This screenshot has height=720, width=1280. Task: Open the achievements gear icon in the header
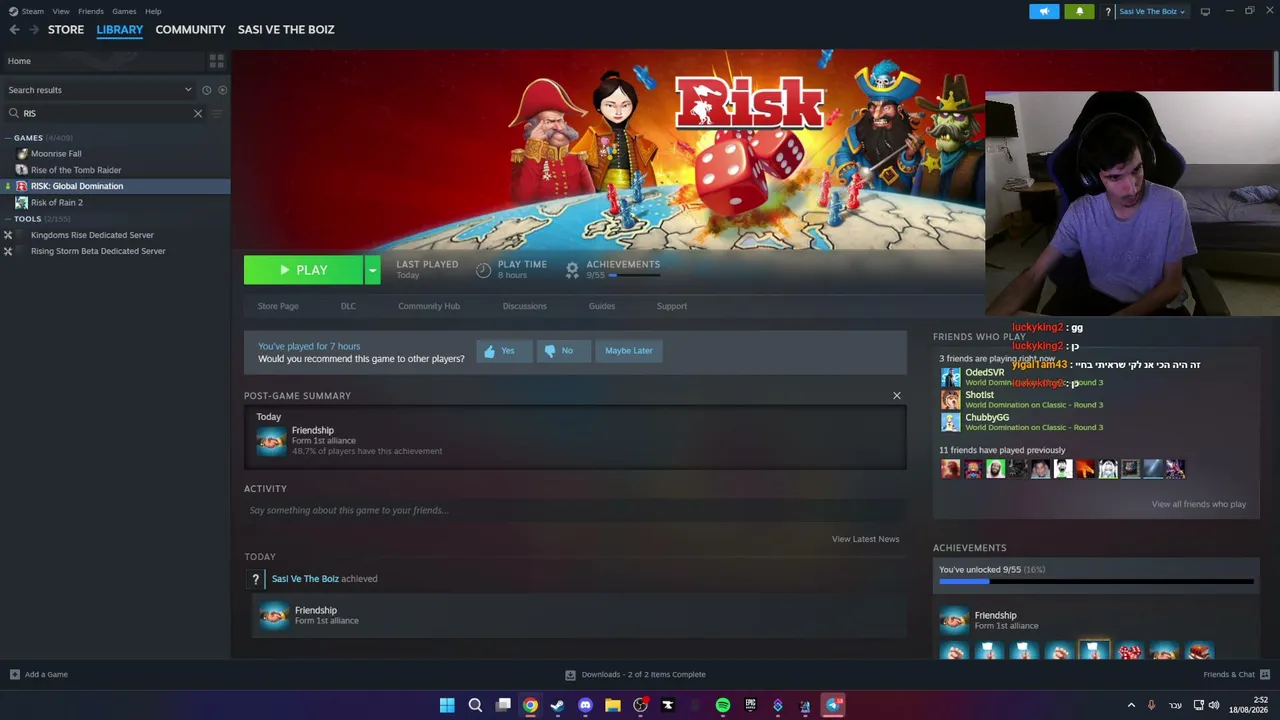572,269
